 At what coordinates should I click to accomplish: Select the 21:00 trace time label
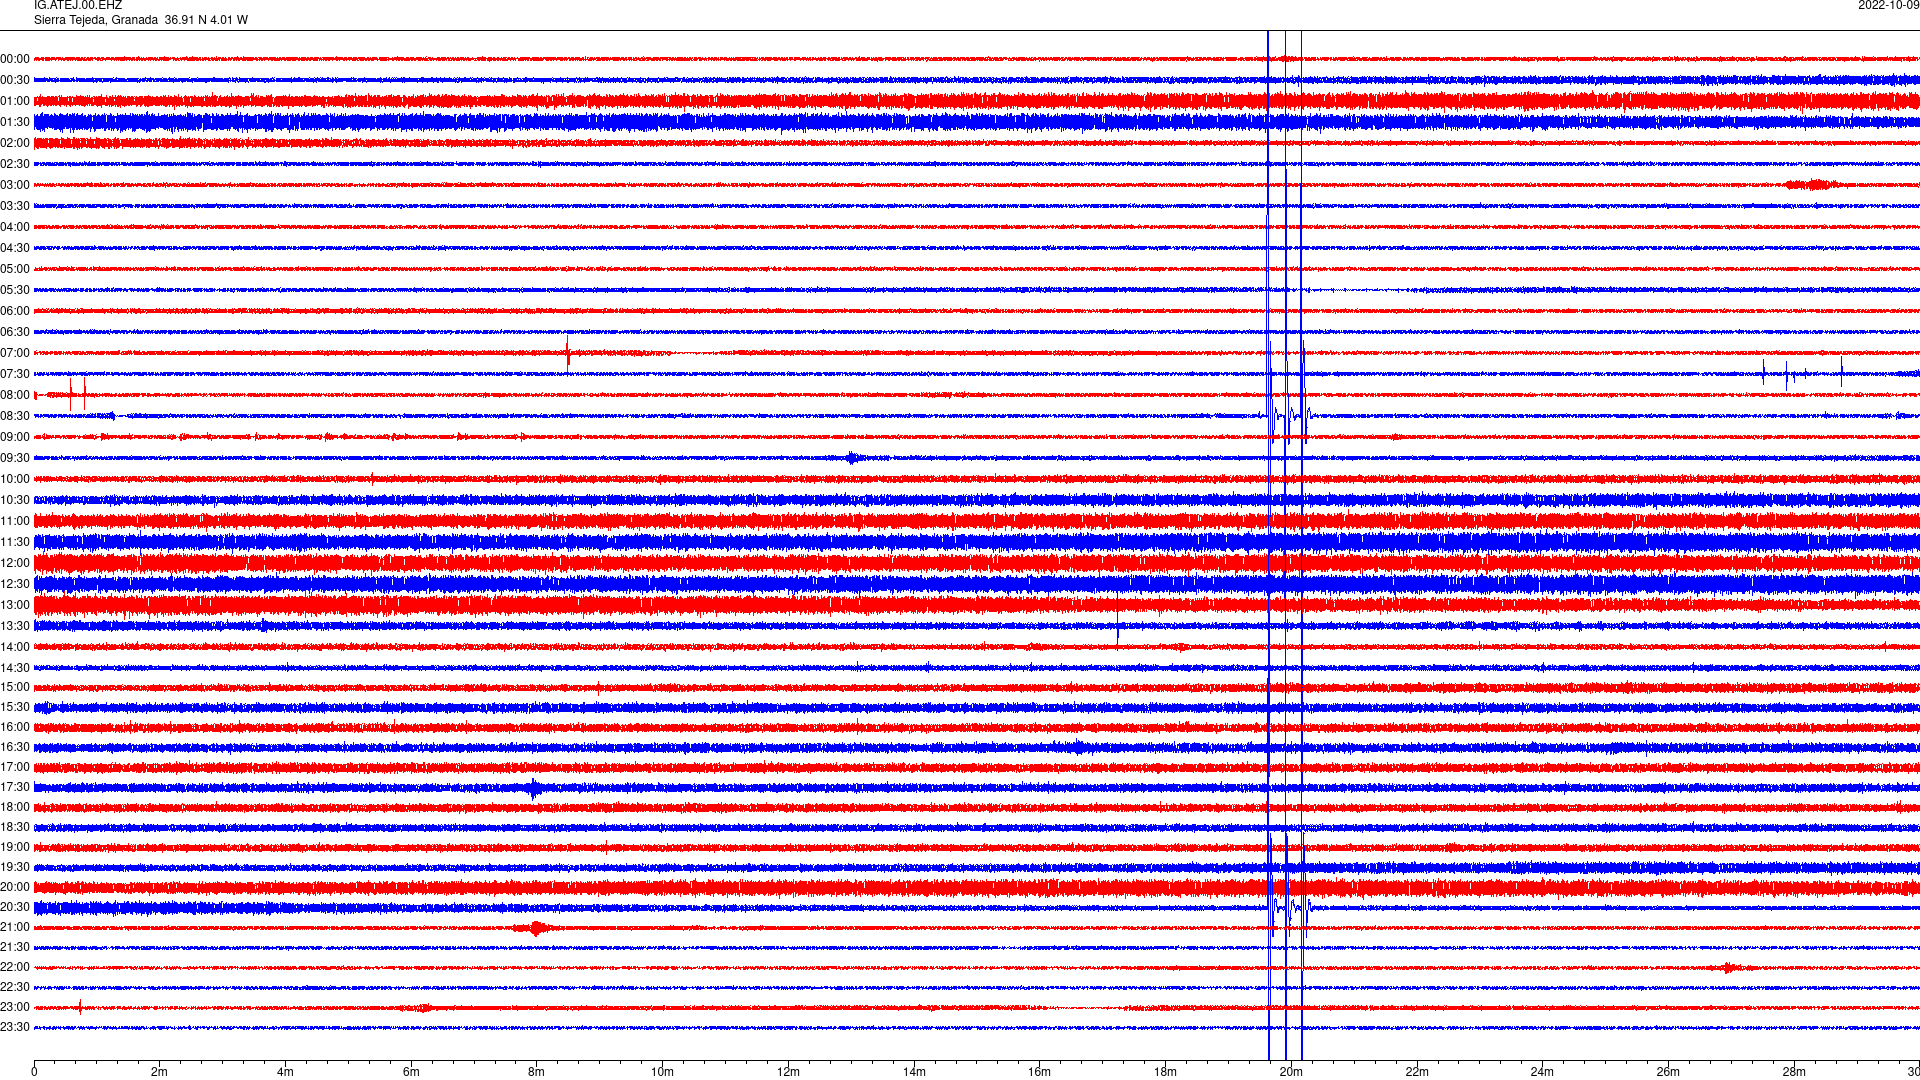tap(15, 927)
